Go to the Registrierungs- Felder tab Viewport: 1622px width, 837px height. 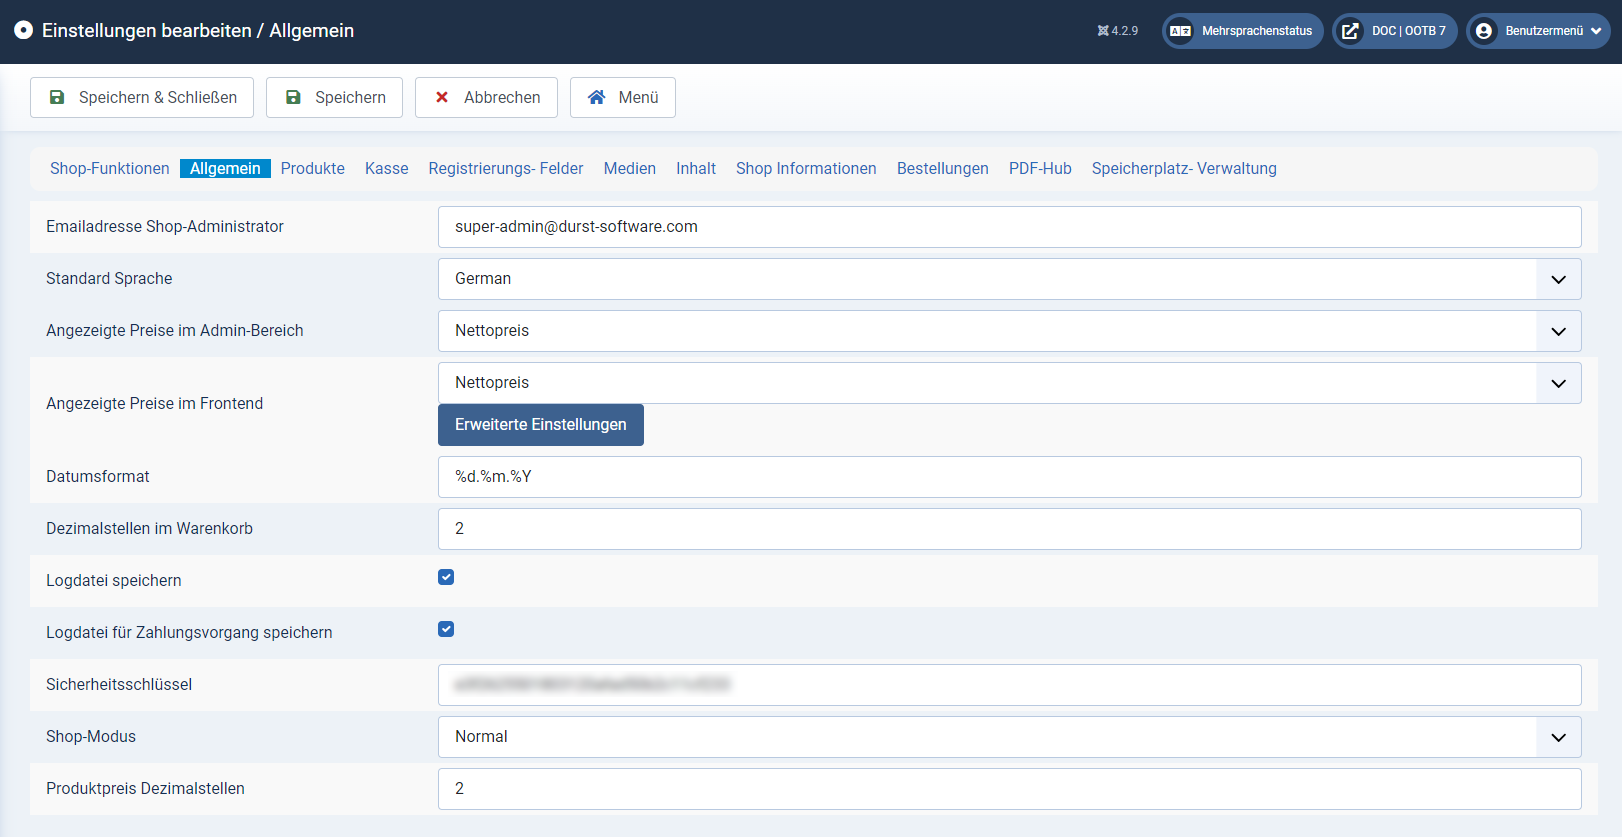click(x=506, y=168)
